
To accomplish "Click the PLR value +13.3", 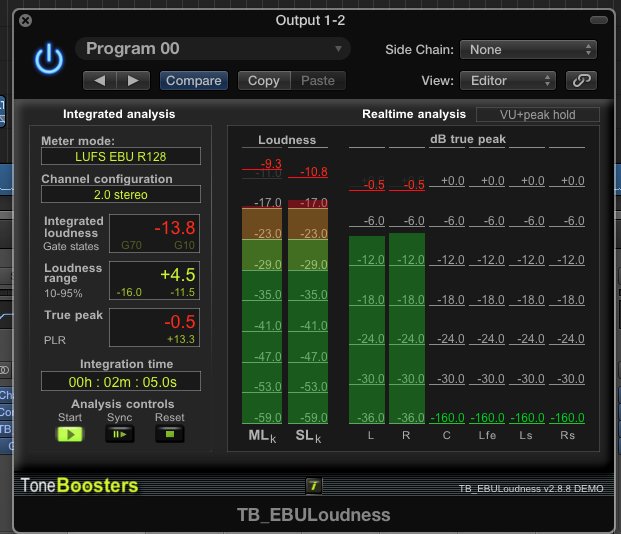I will [x=181, y=339].
